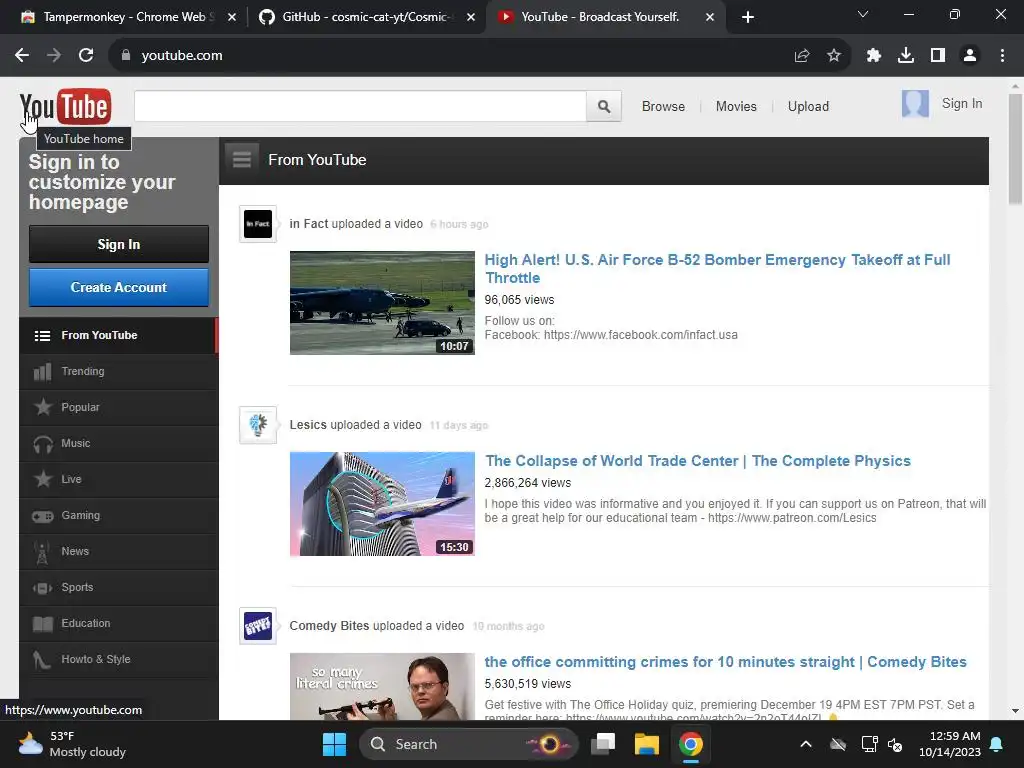Click the page vertical scrollbar thumb
Viewport: 1024px width, 768px height.
1015,149
